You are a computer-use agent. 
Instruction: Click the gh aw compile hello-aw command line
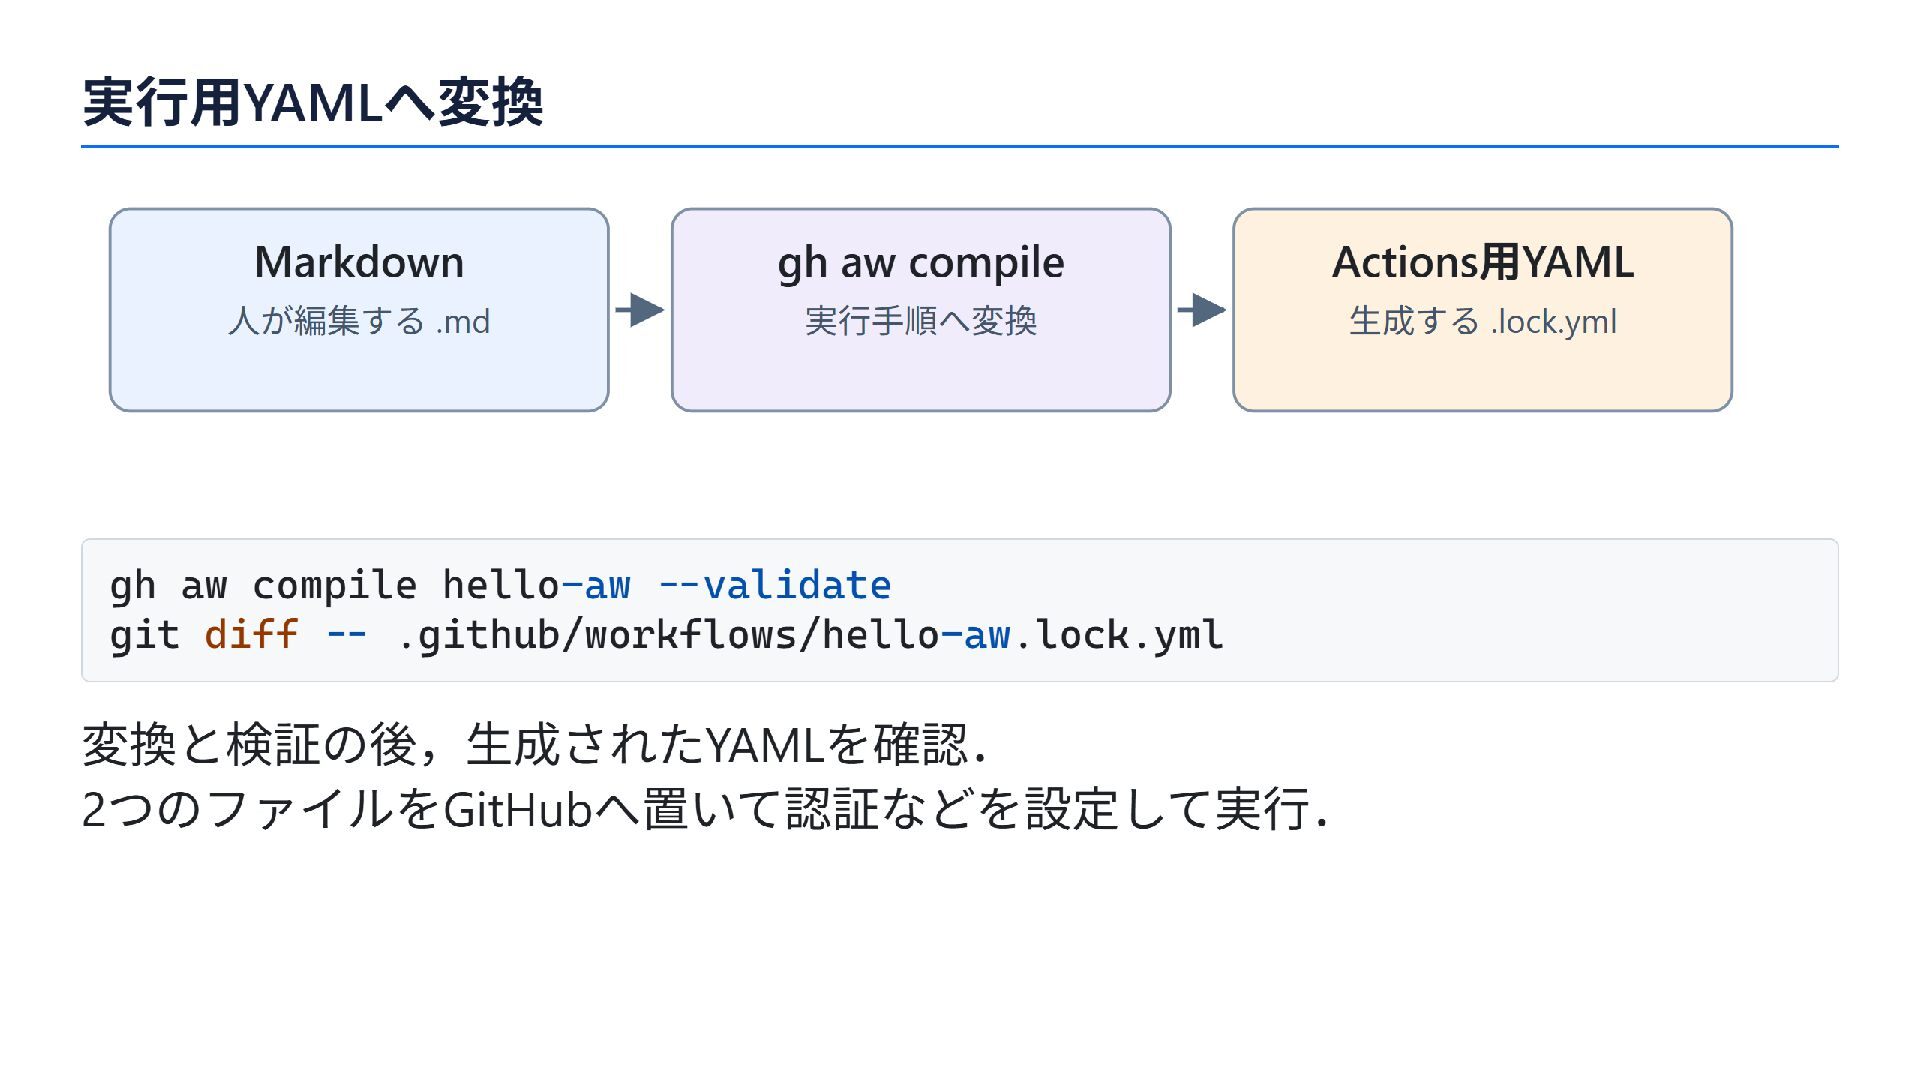click(x=500, y=586)
